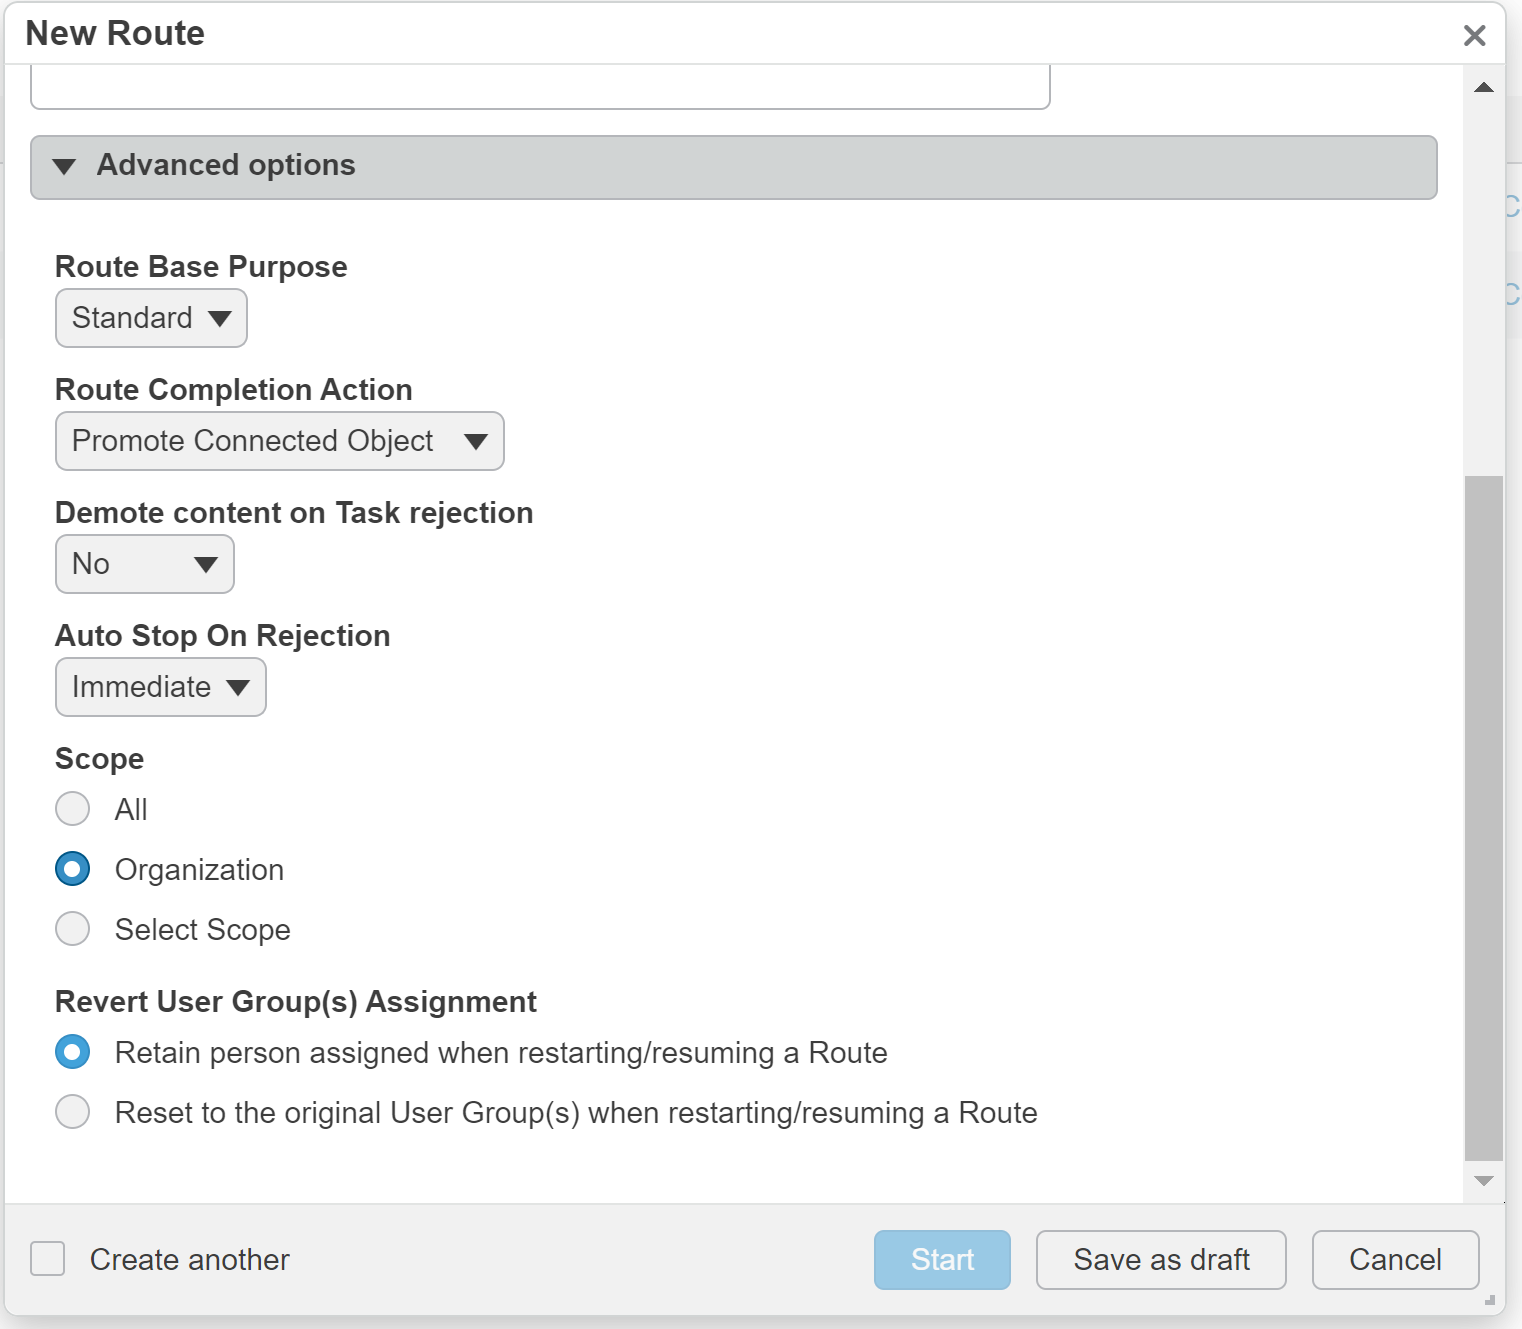The image size is (1522, 1329).
Task: Click the Start button
Action: pos(942,1260)
